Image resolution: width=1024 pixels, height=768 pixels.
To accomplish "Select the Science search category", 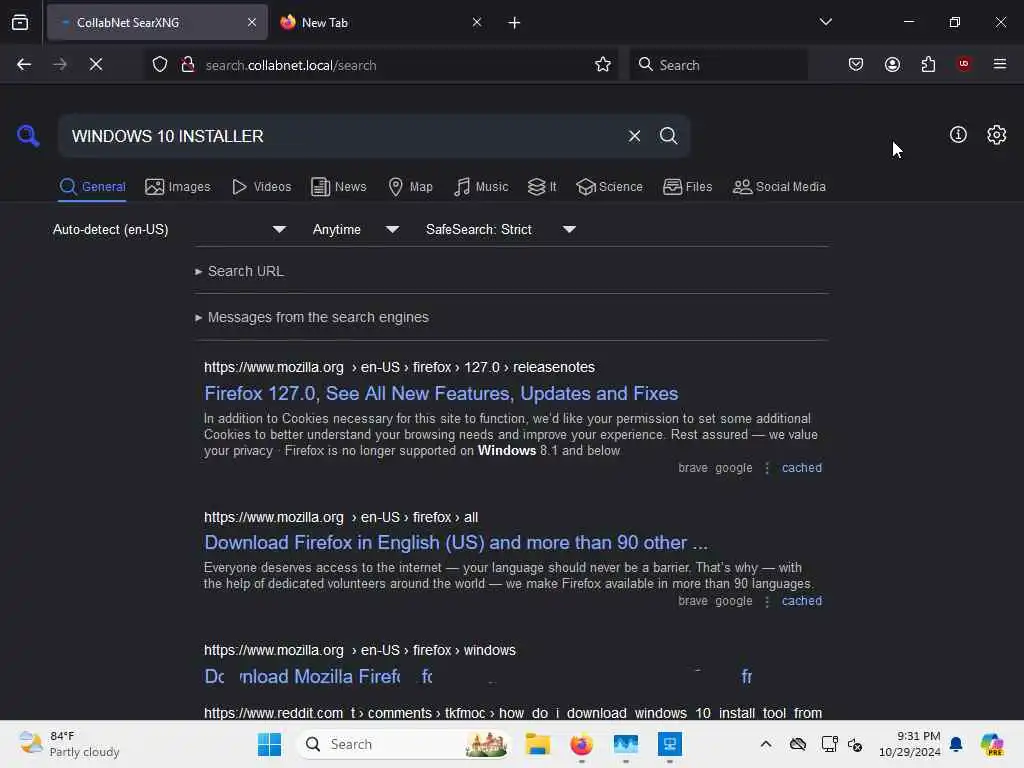I will point(609,187).
